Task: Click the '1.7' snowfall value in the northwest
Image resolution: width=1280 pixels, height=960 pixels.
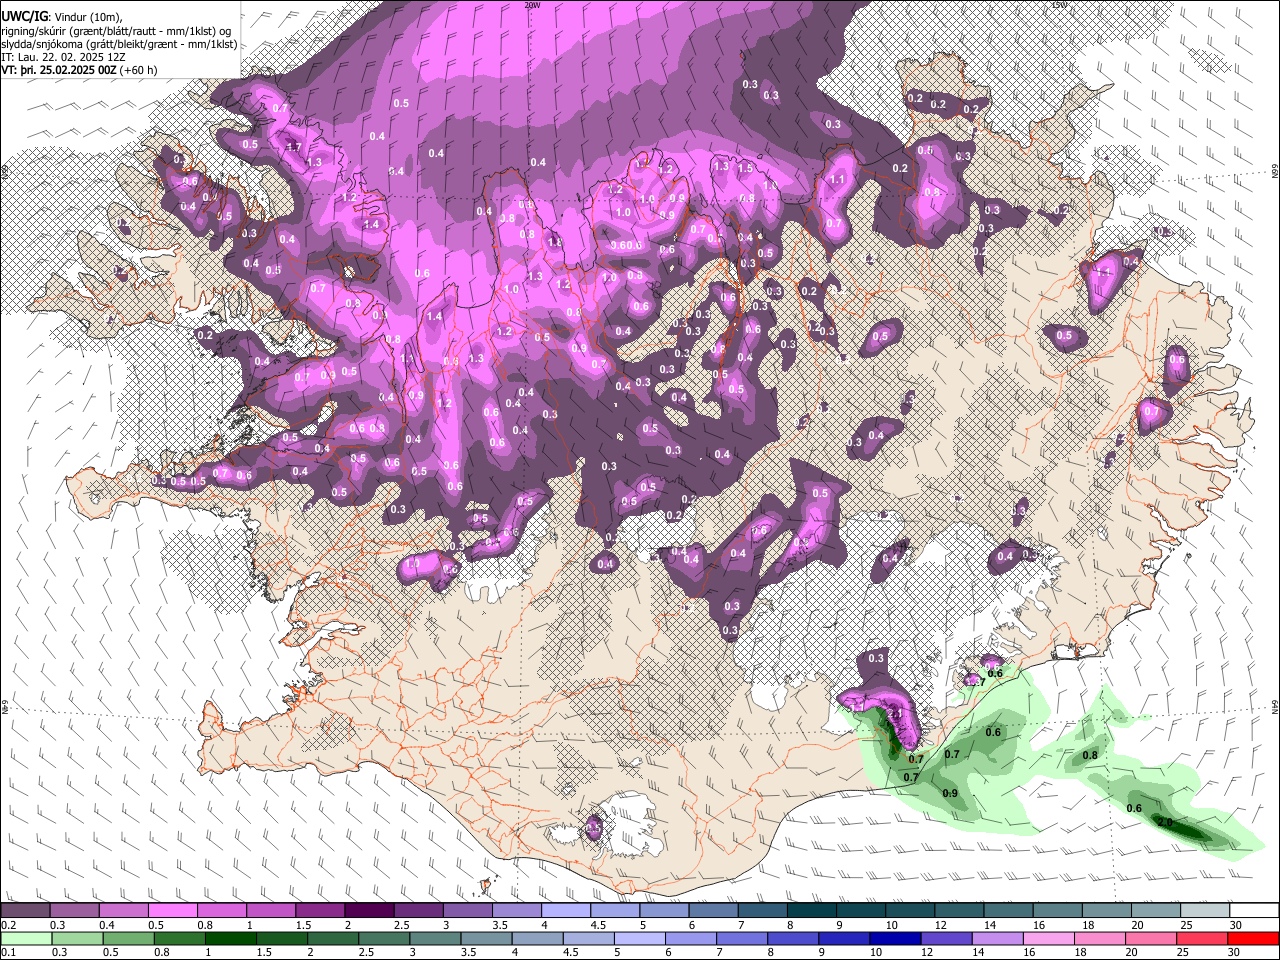Action: [294, 147]
